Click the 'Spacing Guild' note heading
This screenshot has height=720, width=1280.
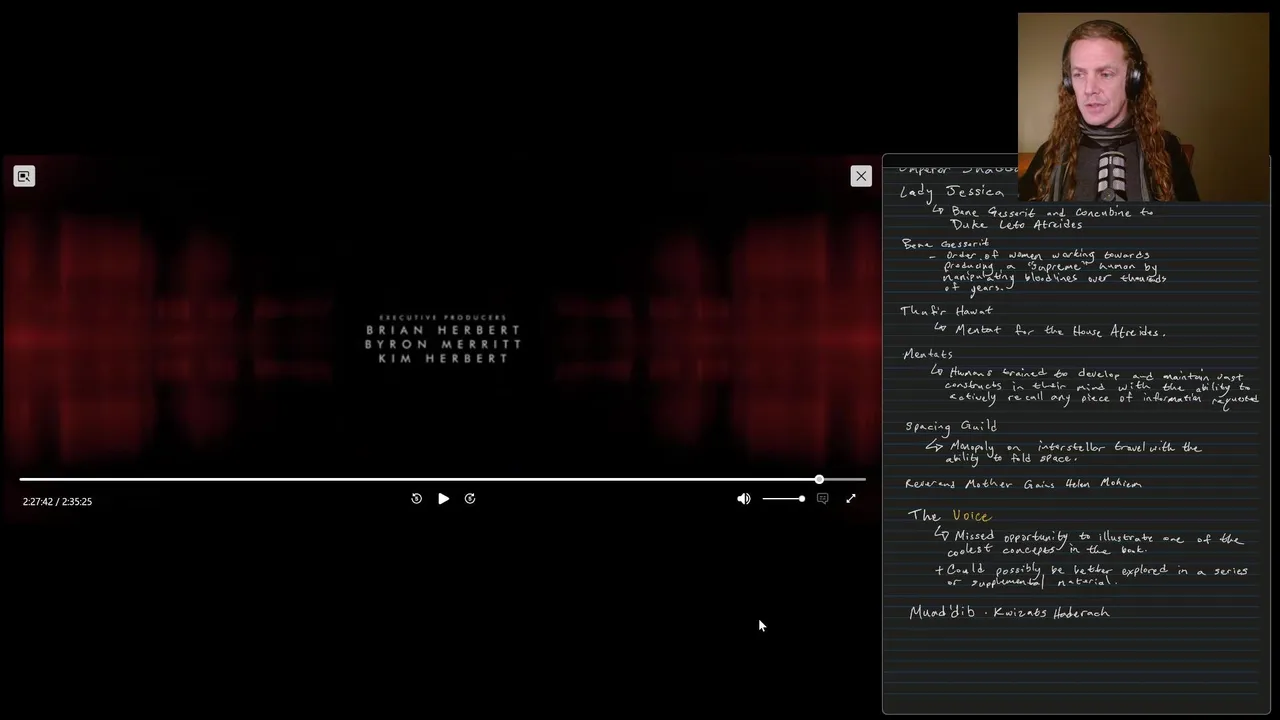point(951,426)
